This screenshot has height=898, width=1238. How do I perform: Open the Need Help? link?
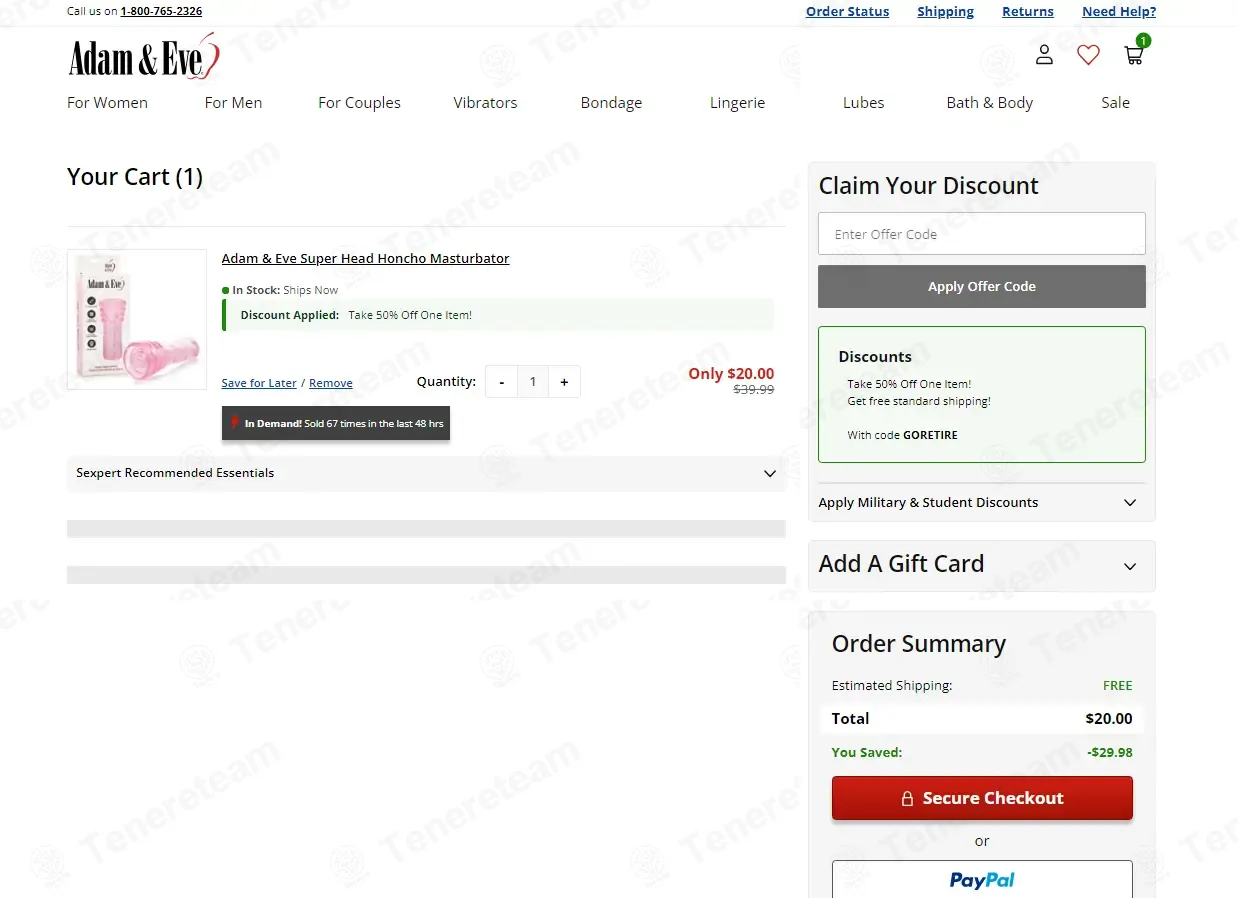(x=1119, y=12)
